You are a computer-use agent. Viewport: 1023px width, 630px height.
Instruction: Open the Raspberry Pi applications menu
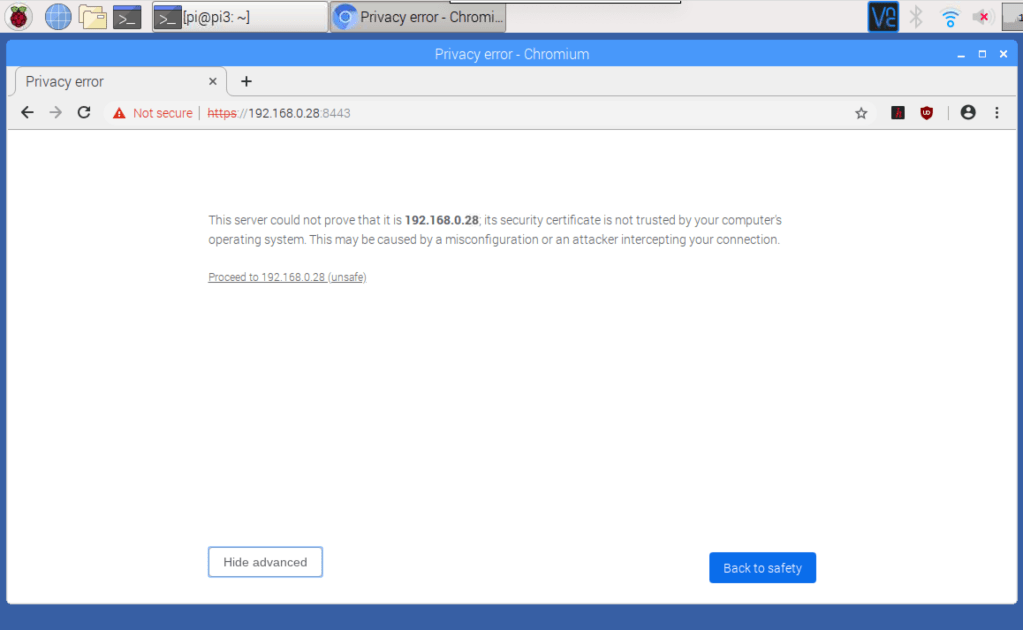18,16
